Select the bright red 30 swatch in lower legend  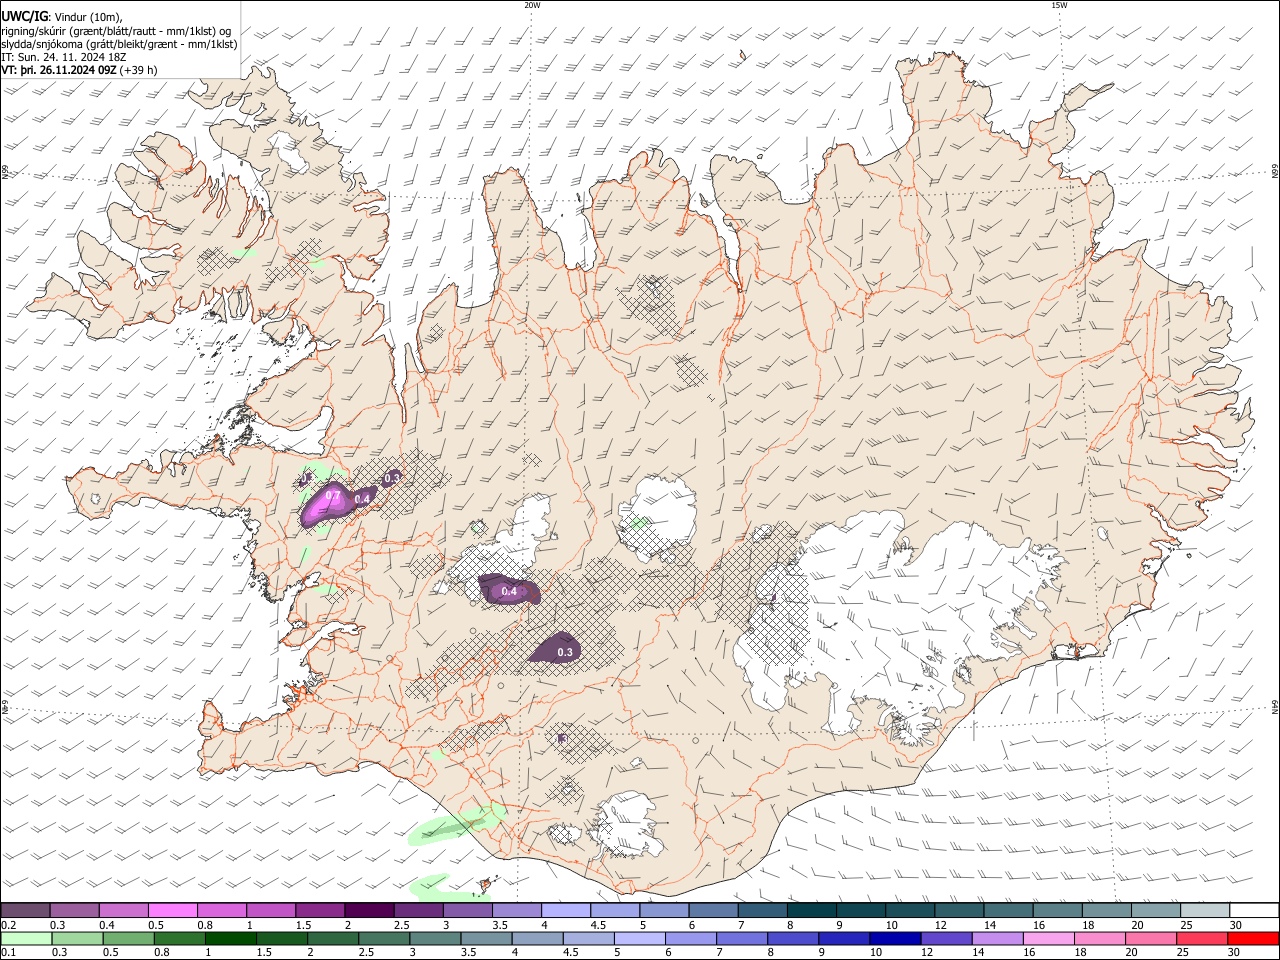pos(1253,939)
